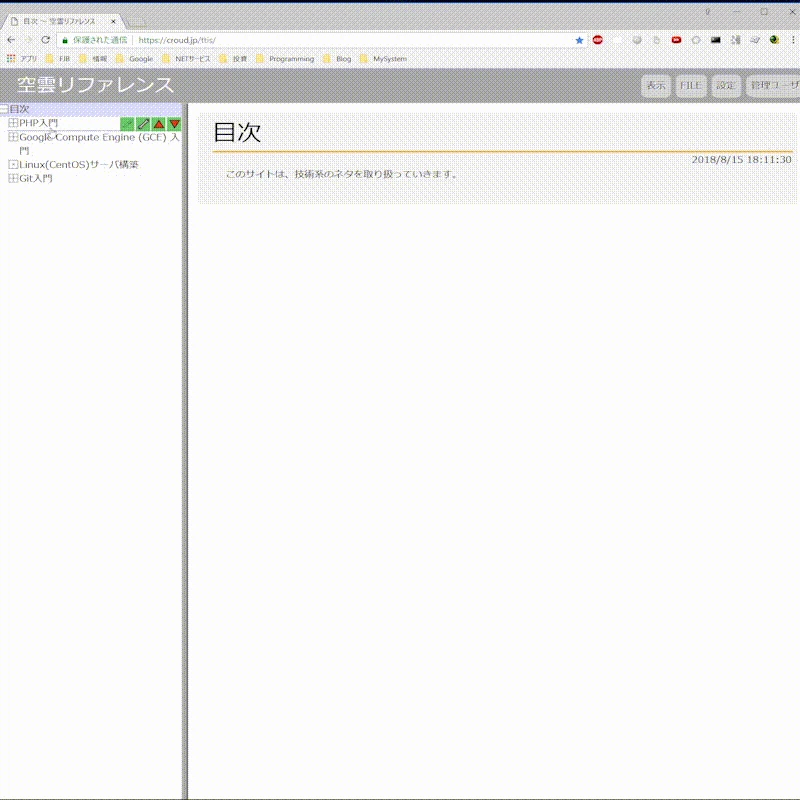Click the 目次 page heading

pyautogui.click(x=237, y=132)
